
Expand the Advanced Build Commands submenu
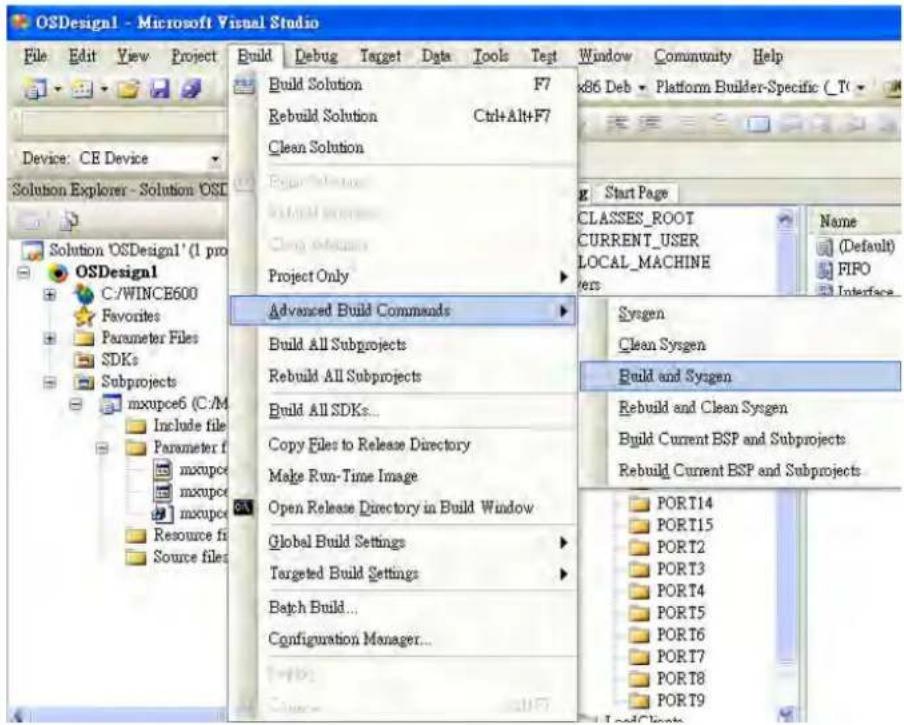click(404, 310)
